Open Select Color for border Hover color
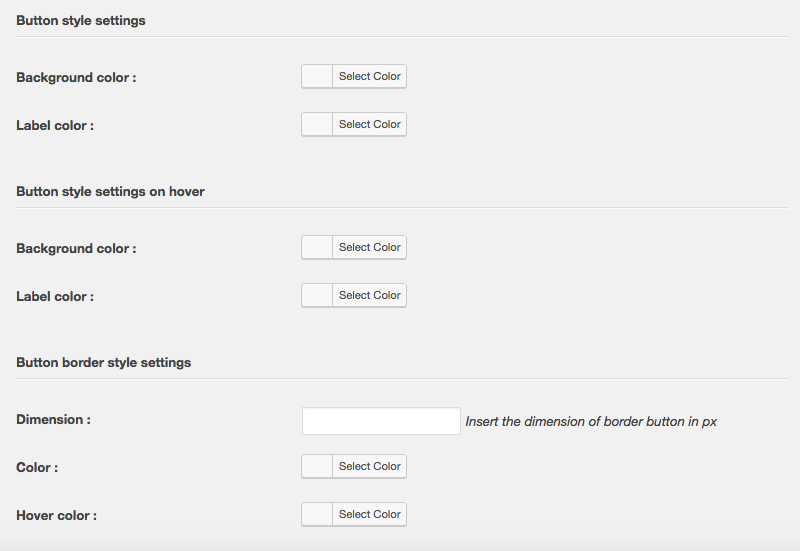 point(369,514)
